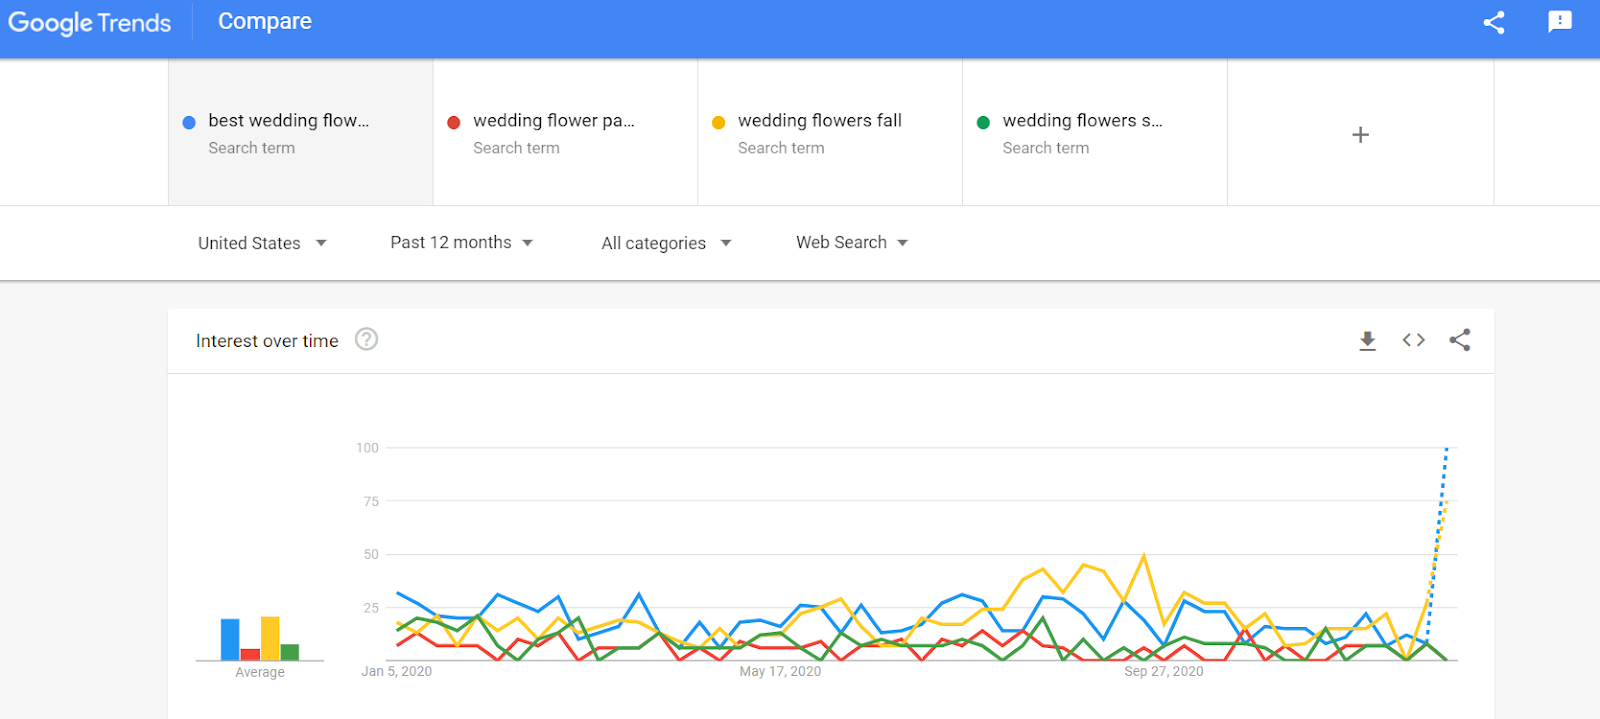Click the yellow Average bar

coord(270,638)
